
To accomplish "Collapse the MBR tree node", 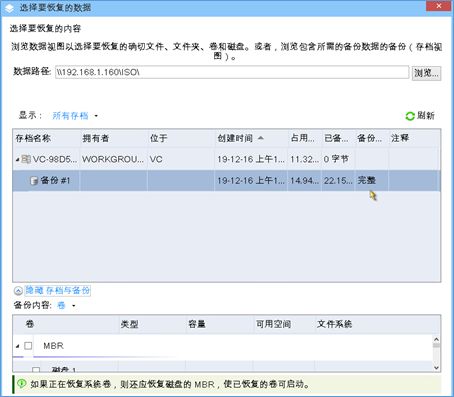I will point(17,346).
